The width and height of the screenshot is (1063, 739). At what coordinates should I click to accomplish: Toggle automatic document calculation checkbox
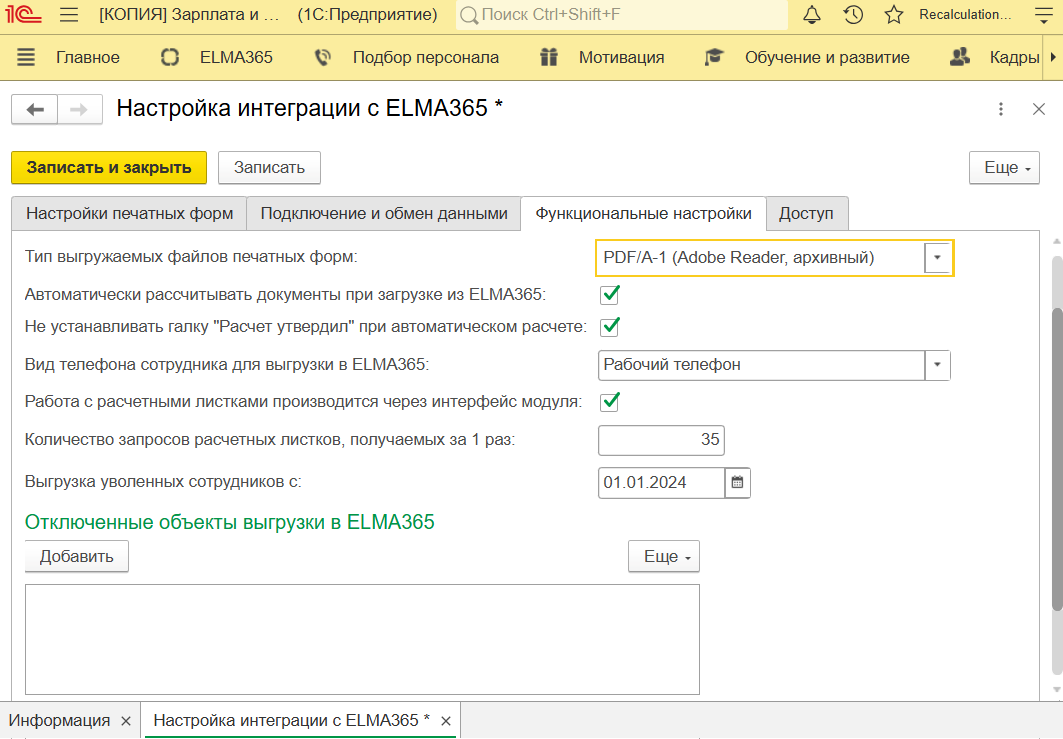click(x=610, y=295)
